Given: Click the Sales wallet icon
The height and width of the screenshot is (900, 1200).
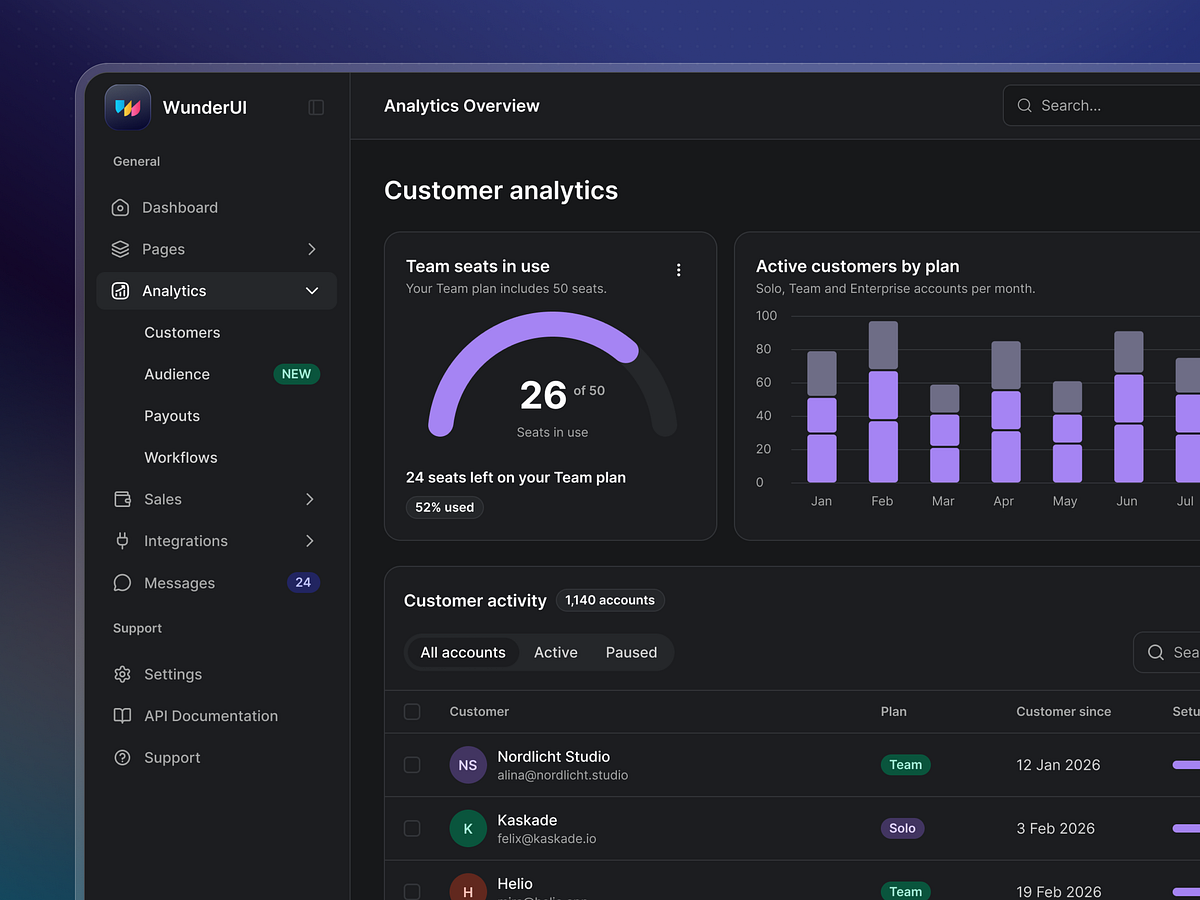Looking at the screenshot, I should (x=122, y=499).
